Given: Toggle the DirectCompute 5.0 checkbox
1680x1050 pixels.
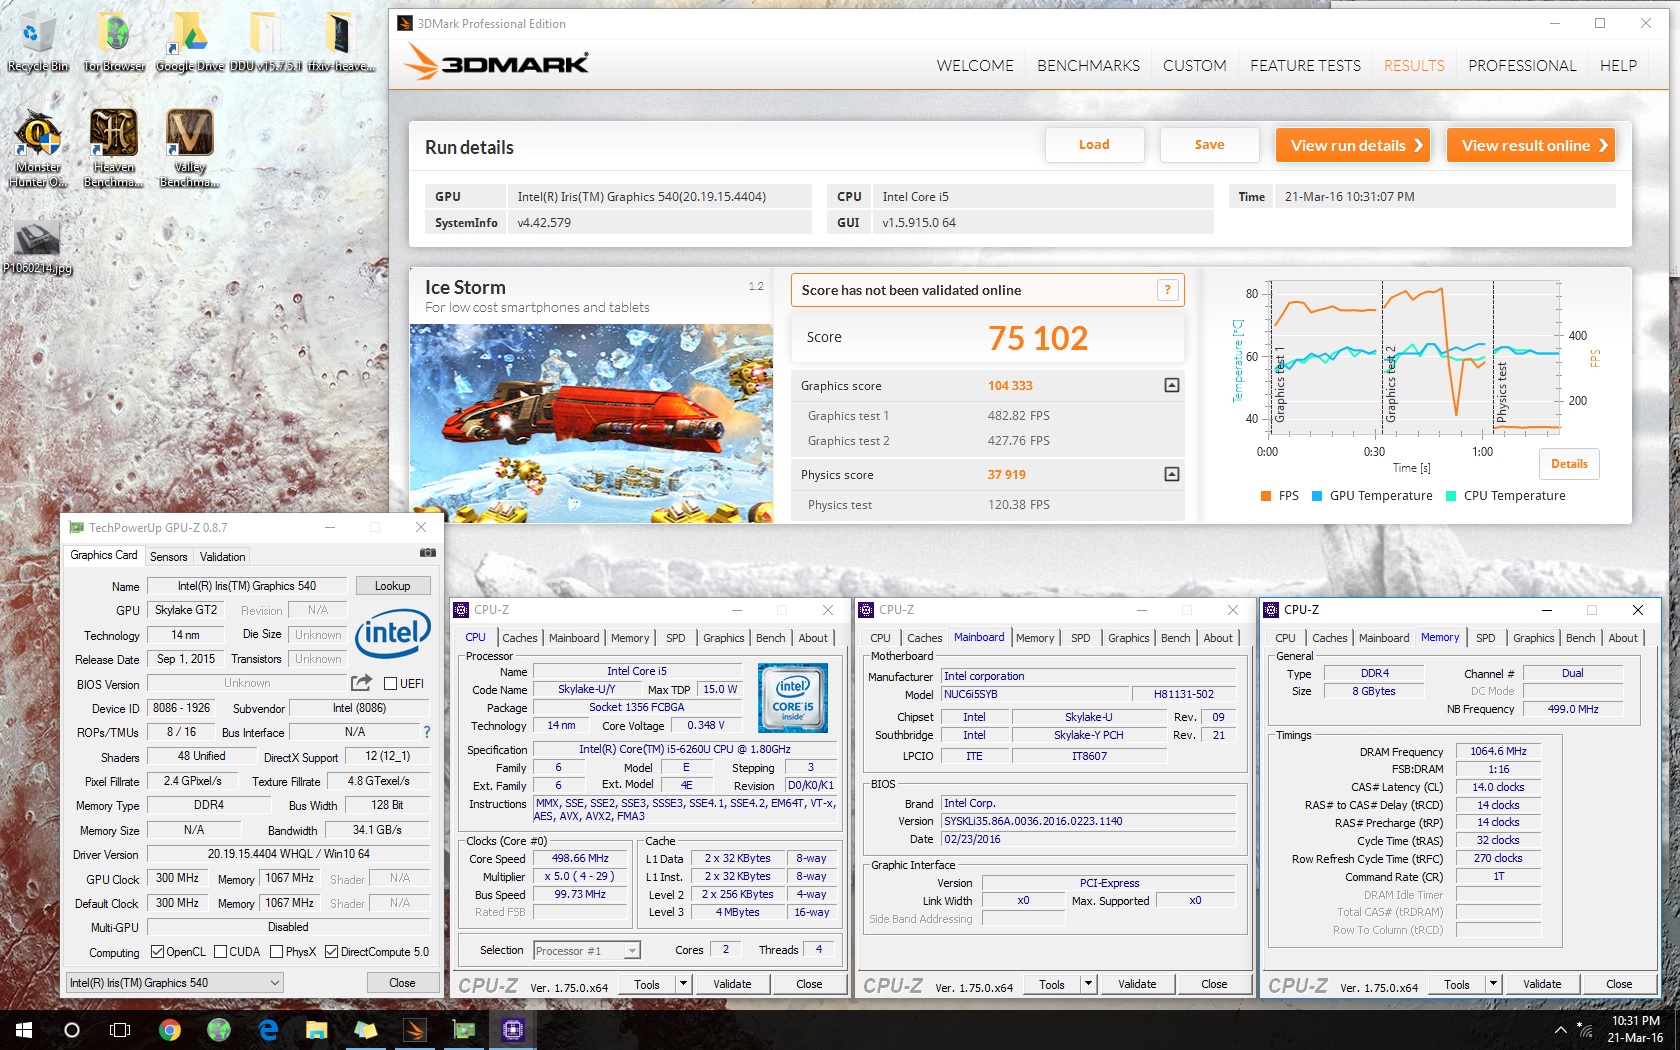Looking at the screenshot, I should click(x=332, y=952).
